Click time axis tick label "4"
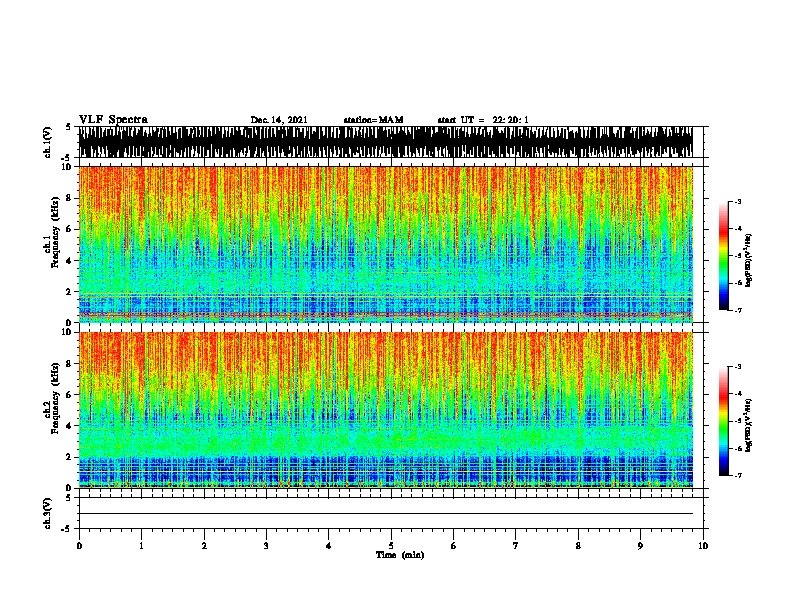The image size is (792, 612). tap(329, 546)
